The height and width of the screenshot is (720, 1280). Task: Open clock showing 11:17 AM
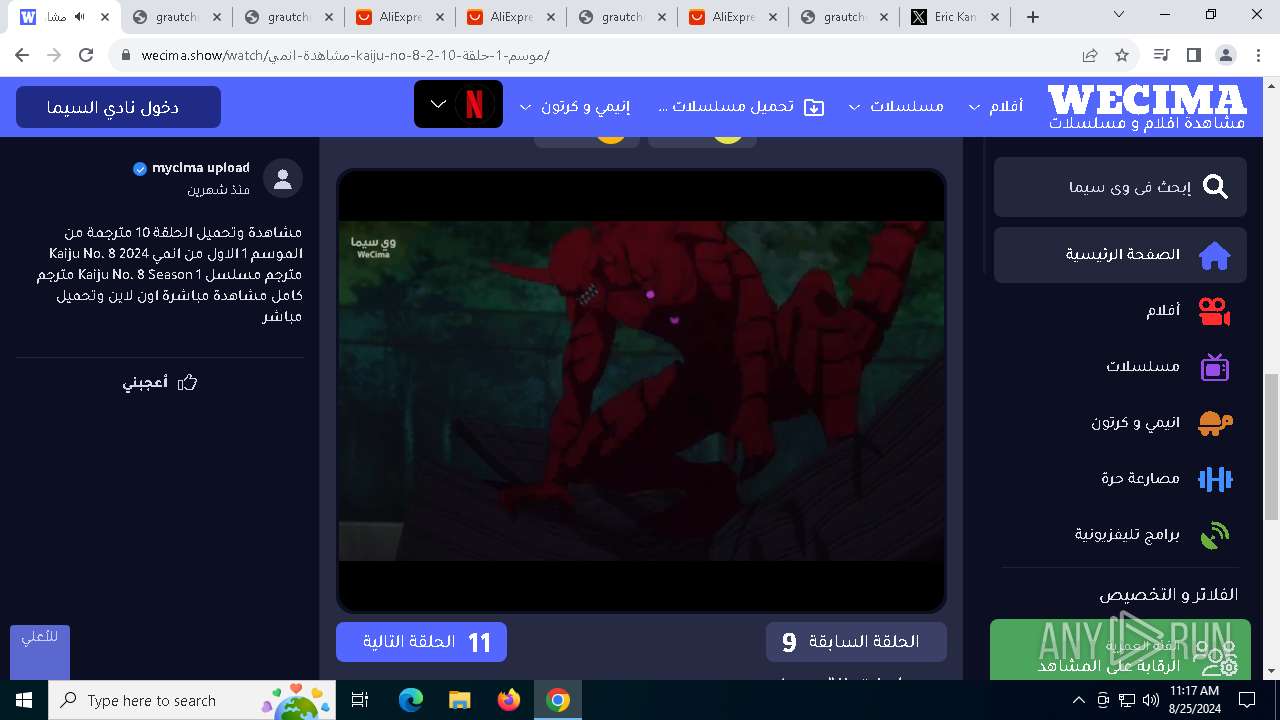pyautogui.click(x=1194, y=700)
